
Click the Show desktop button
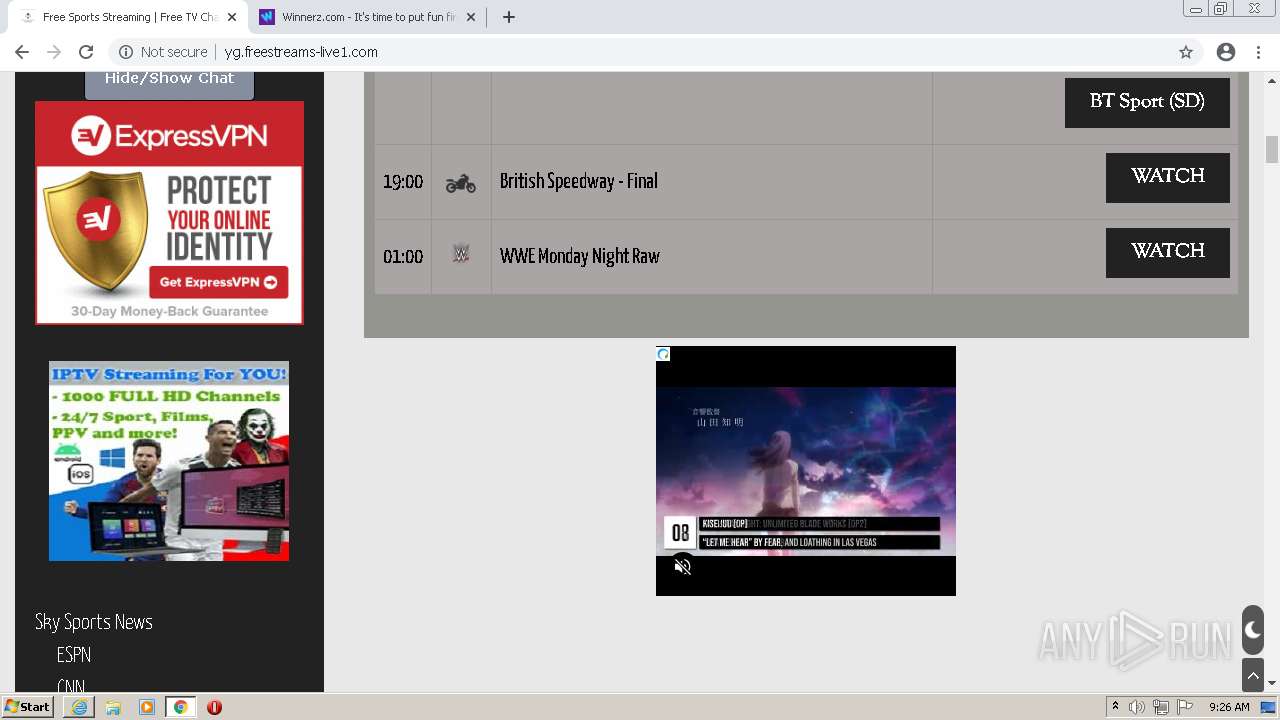(1269, 707)
